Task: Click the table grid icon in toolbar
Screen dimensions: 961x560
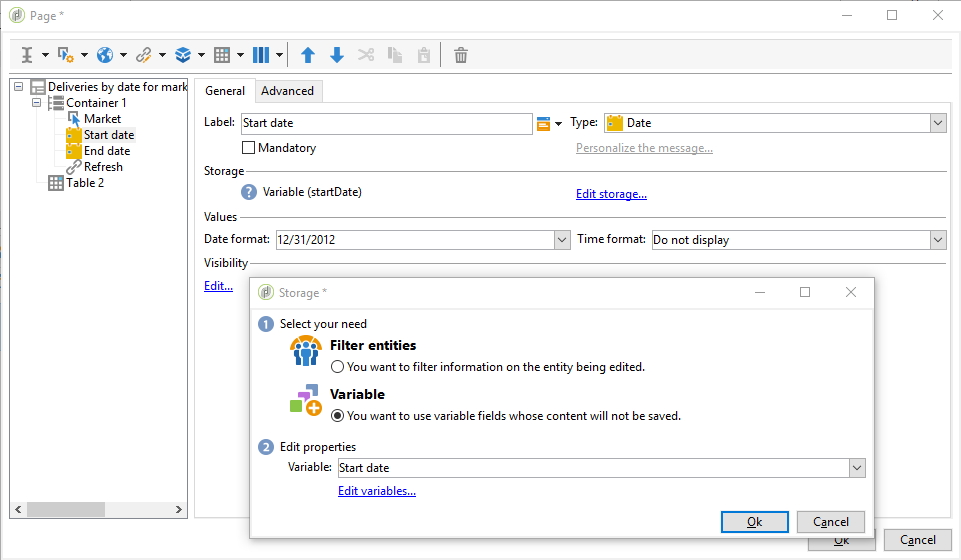Action: tap(222, 55)
